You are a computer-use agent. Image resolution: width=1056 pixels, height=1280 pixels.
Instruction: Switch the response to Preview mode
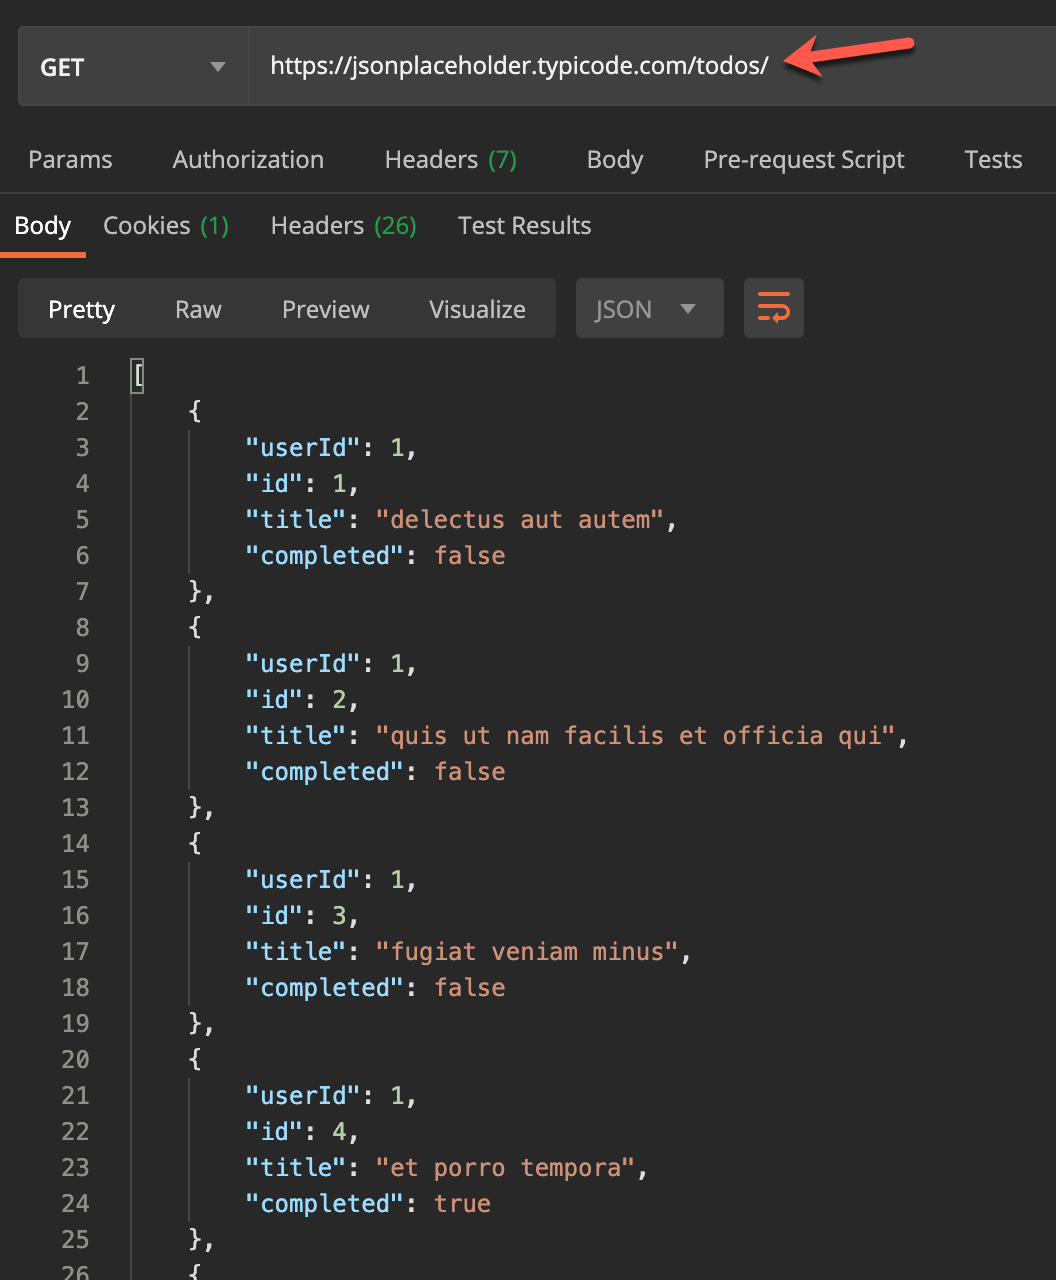coord(325,310)
